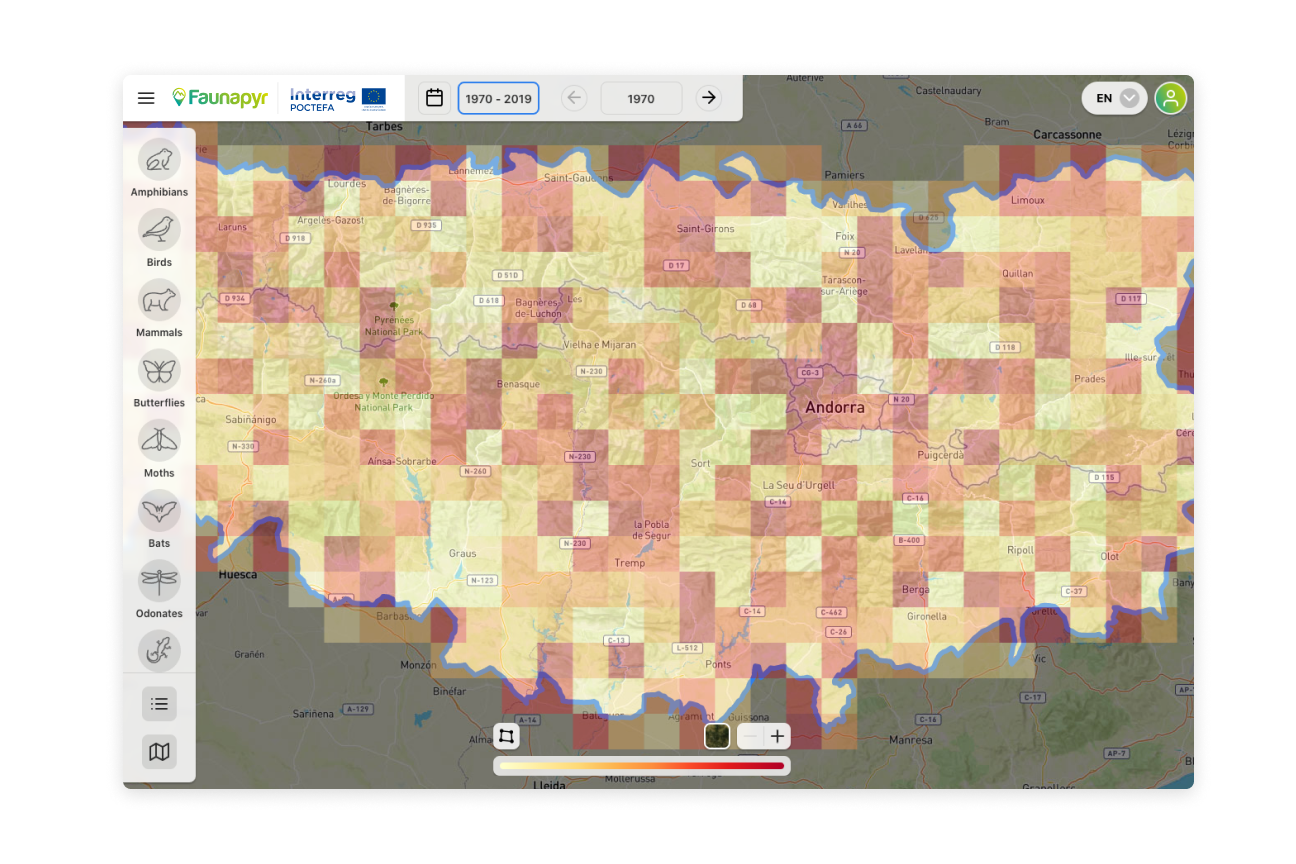Click the Ponts town label

718,664
